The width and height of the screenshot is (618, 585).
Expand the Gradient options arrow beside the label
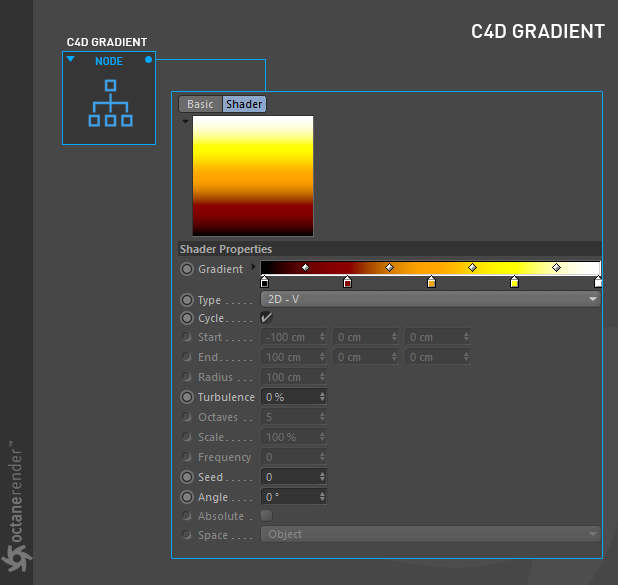tap(253, 267)
